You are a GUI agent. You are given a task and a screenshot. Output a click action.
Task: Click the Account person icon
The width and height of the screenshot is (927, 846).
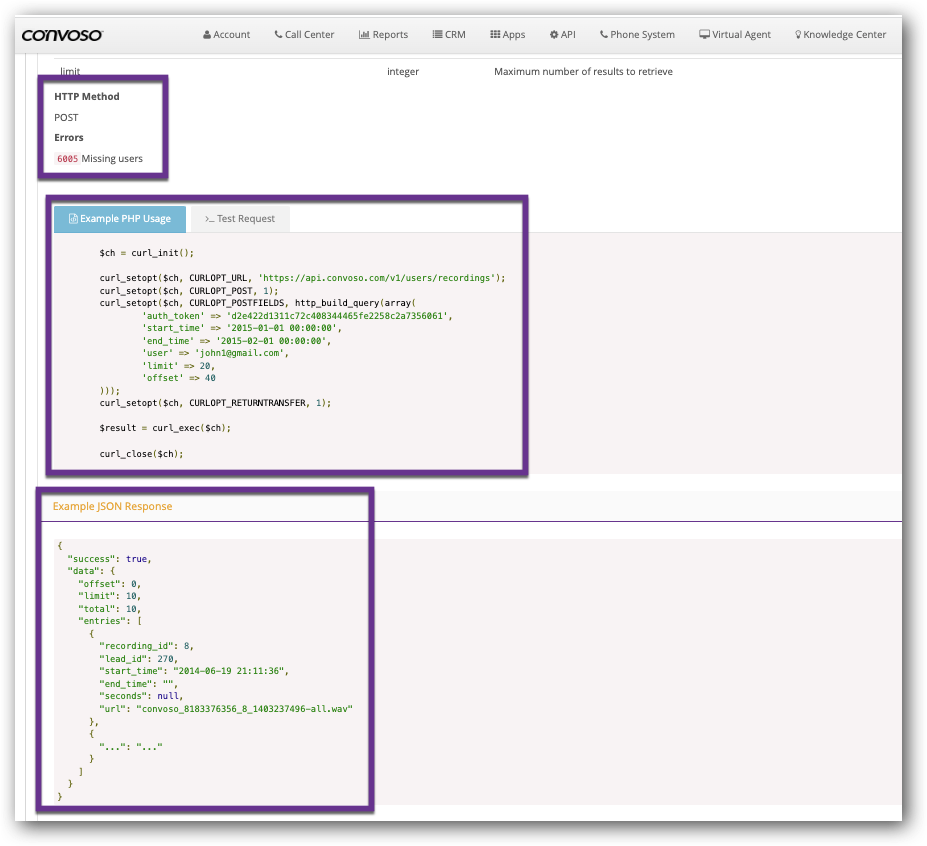point(207,35)
